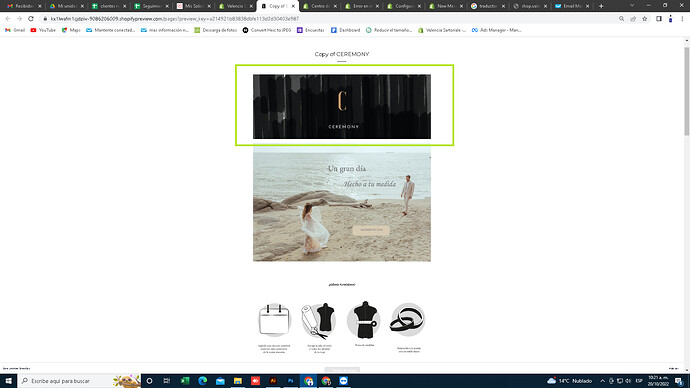Open the weather widget showing 14°C Nublado
This screenshot has width=690, height=388.
pyautogui.click(x=569, y=381)
